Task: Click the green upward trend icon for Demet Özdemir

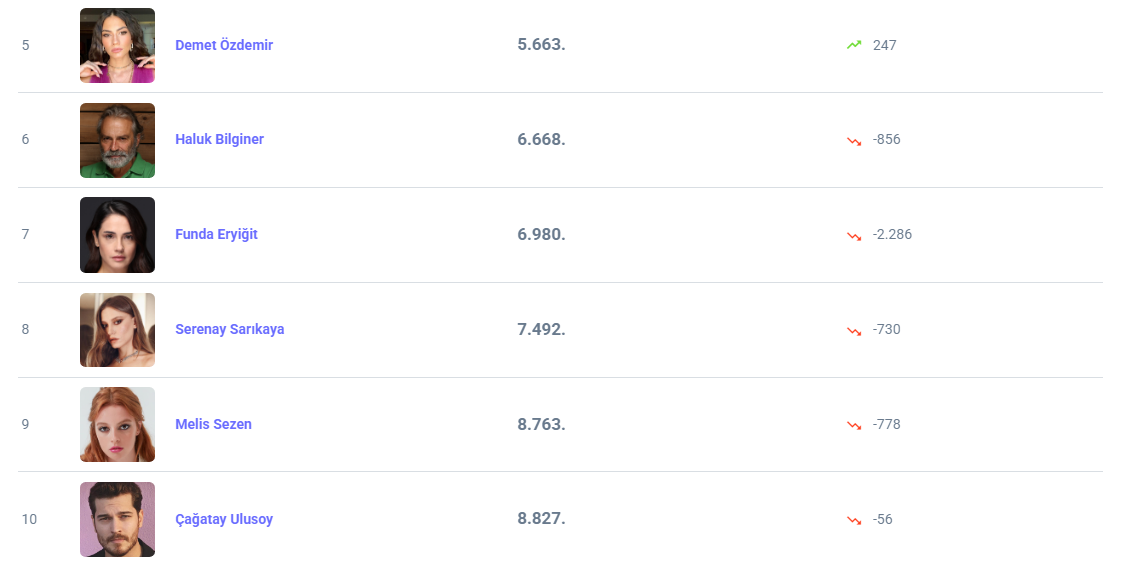Action: point(853,45)
